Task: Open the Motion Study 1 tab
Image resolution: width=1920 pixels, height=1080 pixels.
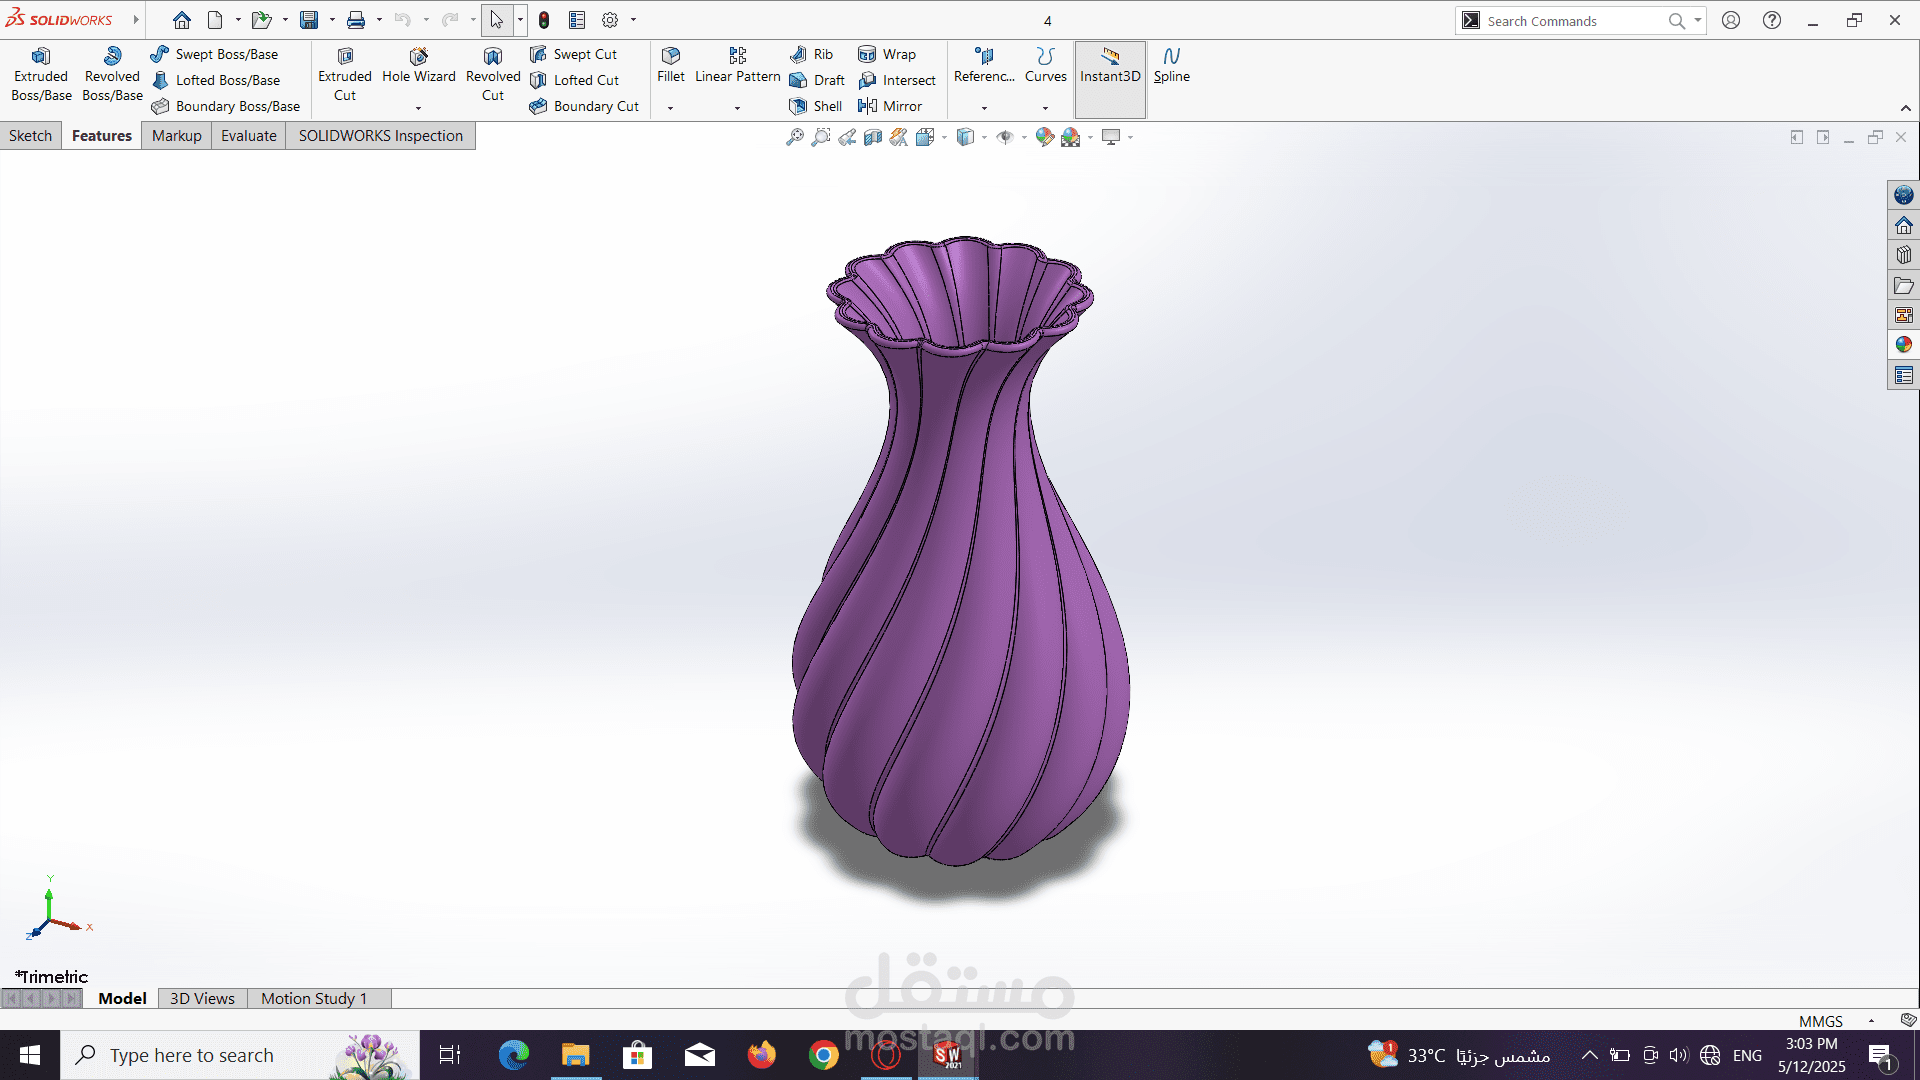Action: click(x=314, y=998)
